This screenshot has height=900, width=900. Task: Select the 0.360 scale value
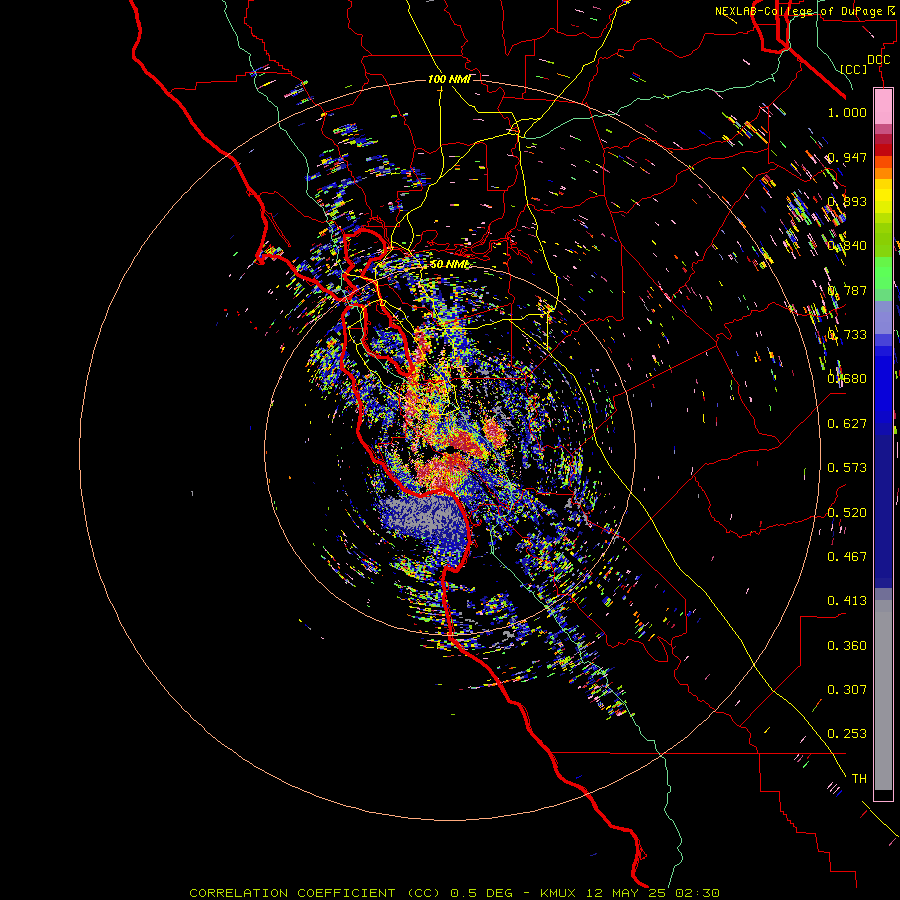tap(847, 646)
